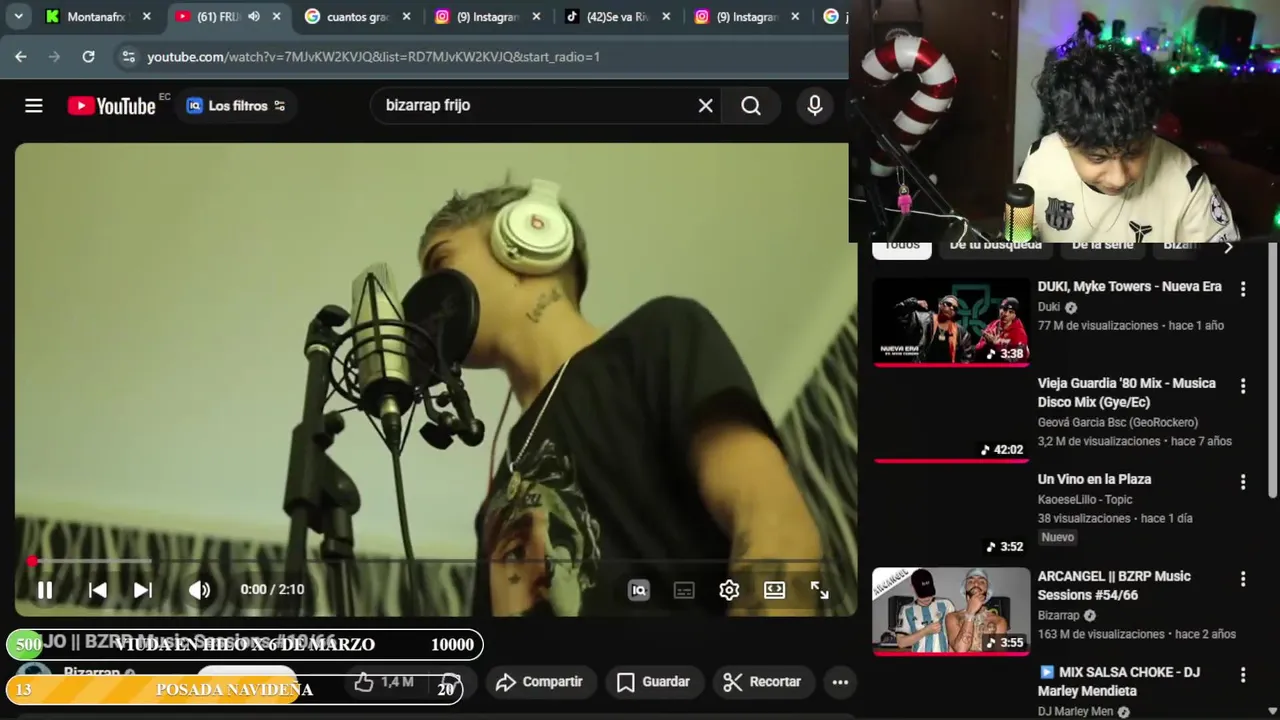This screenshot has width=1280, height=720.
Task: Switch to the Montanafx Kick tab
Action: (x=97, y=16)
